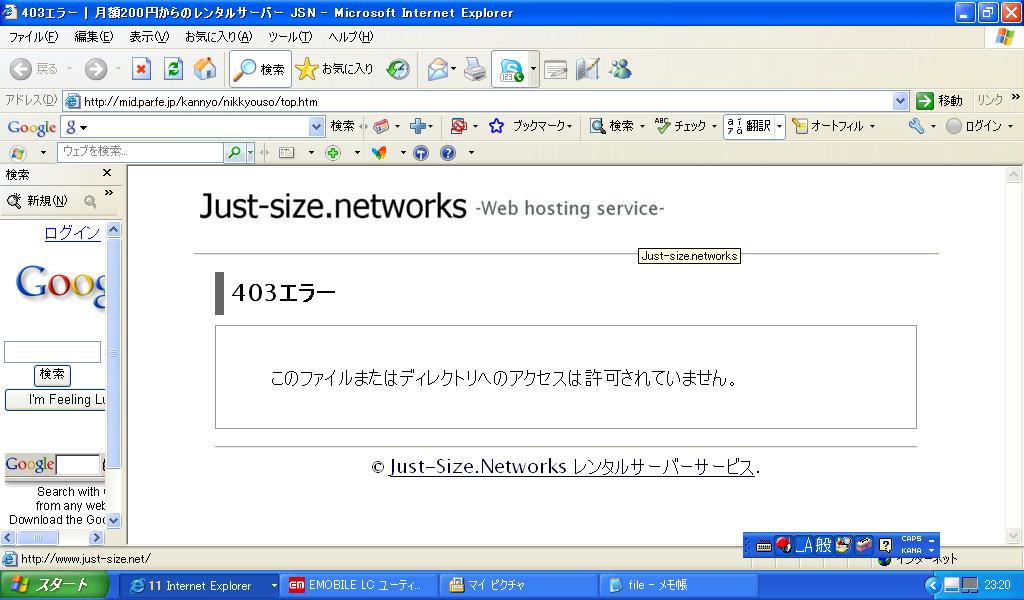Viewport: 1024px width, 600px height.
Task: Click the Back (戻る) navigation button
Action: point(34,69)
